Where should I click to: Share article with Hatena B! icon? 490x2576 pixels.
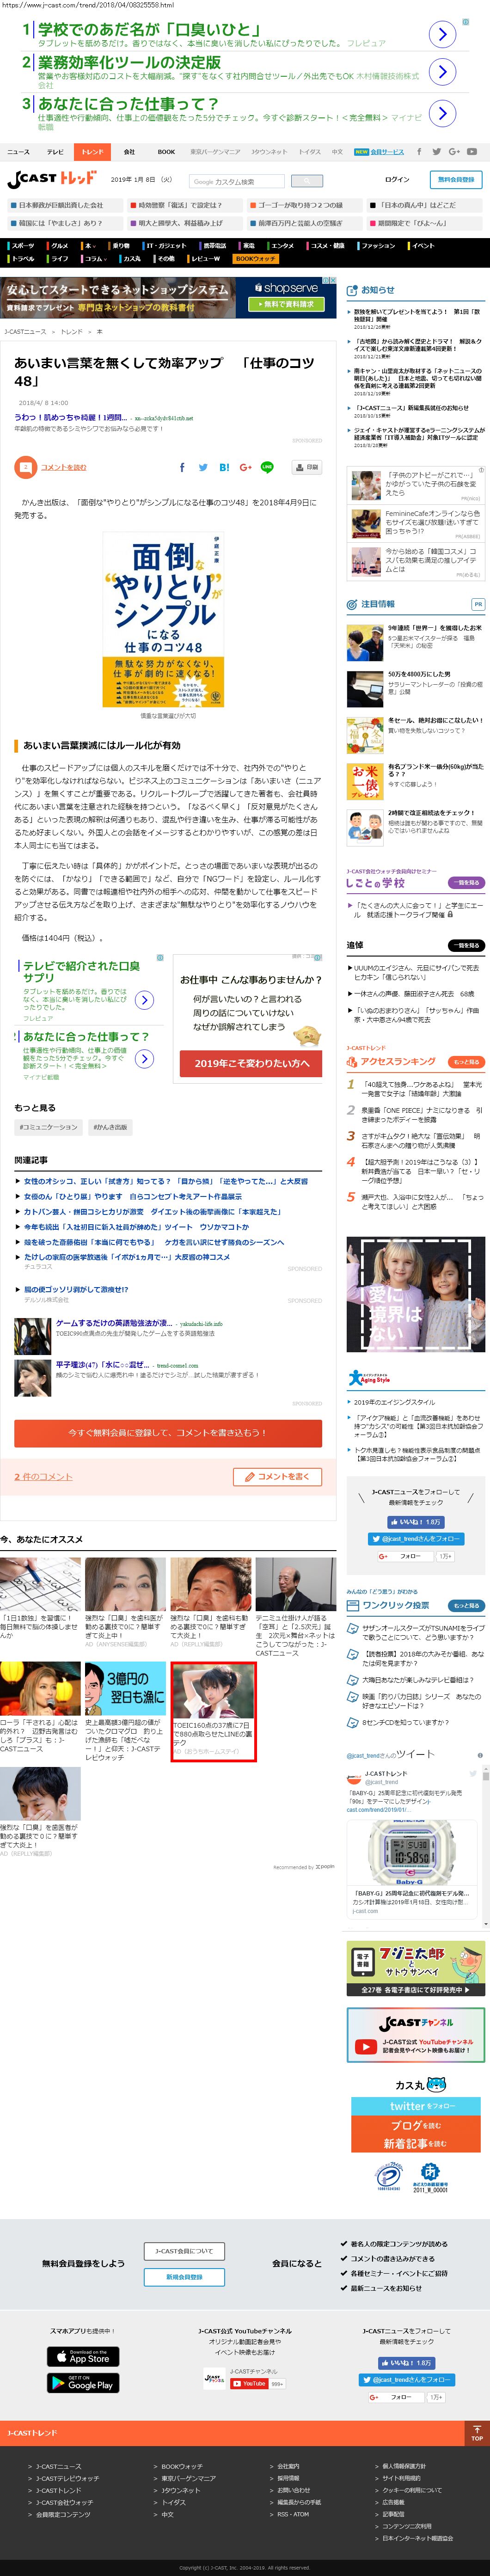224,467
